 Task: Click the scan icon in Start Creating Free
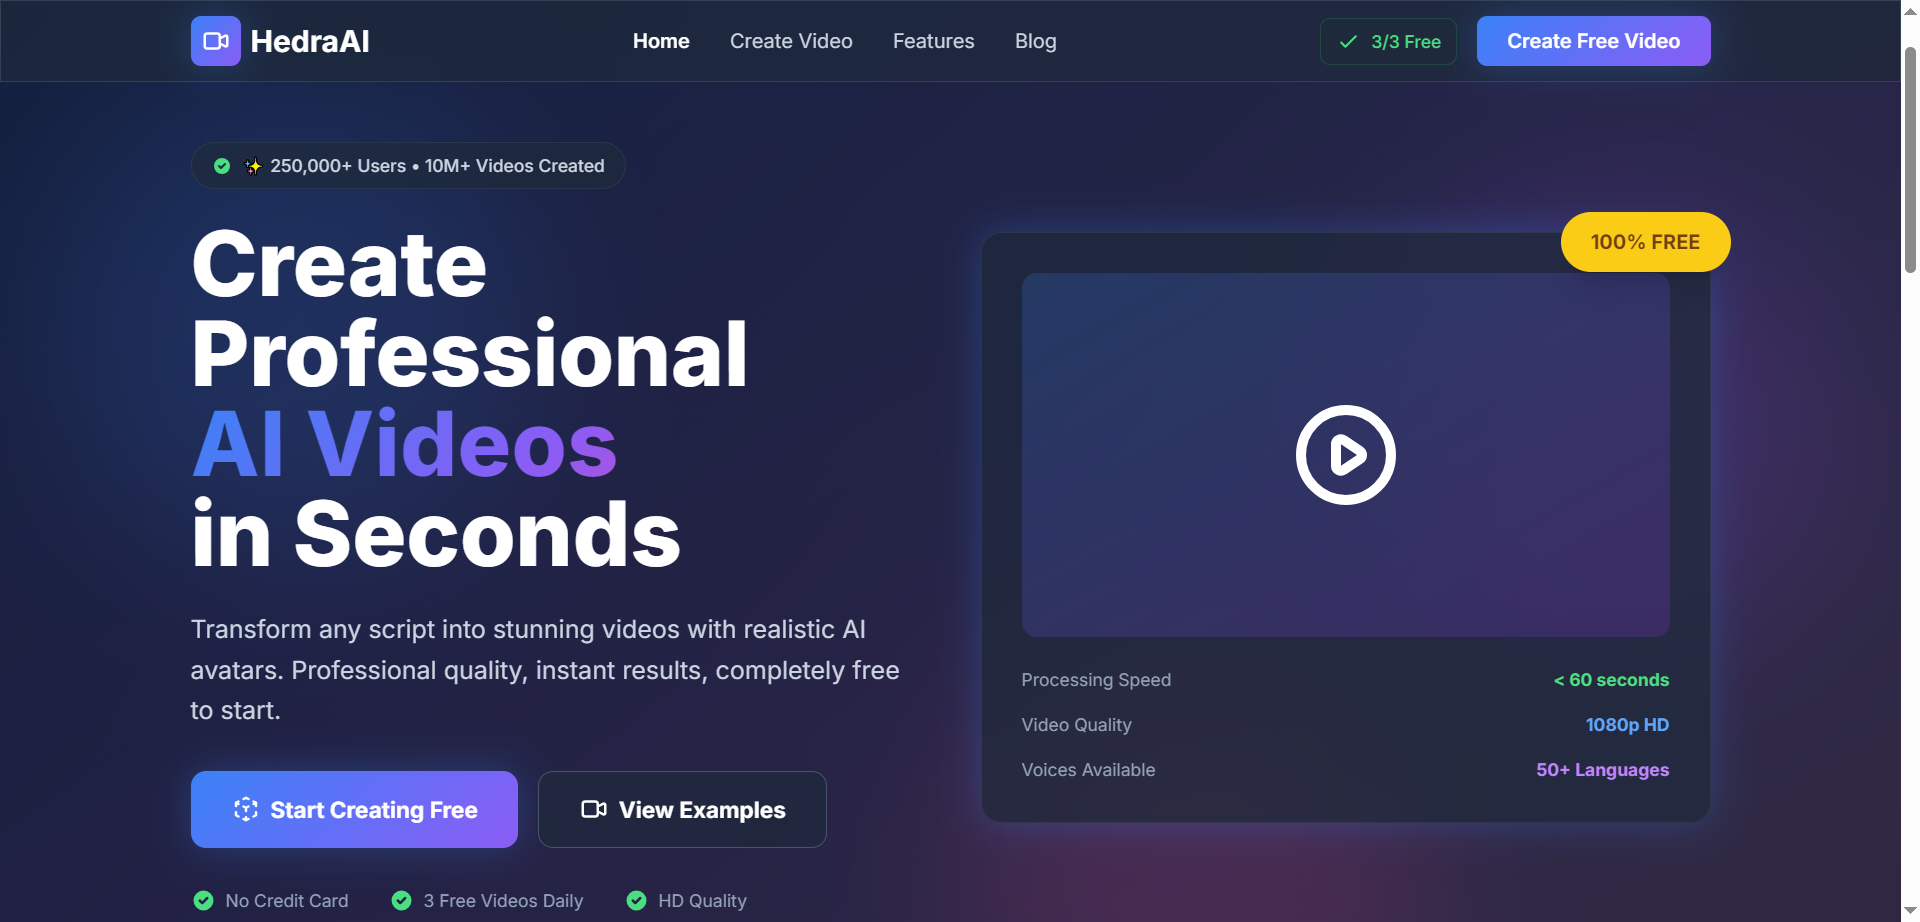[246, 809]
